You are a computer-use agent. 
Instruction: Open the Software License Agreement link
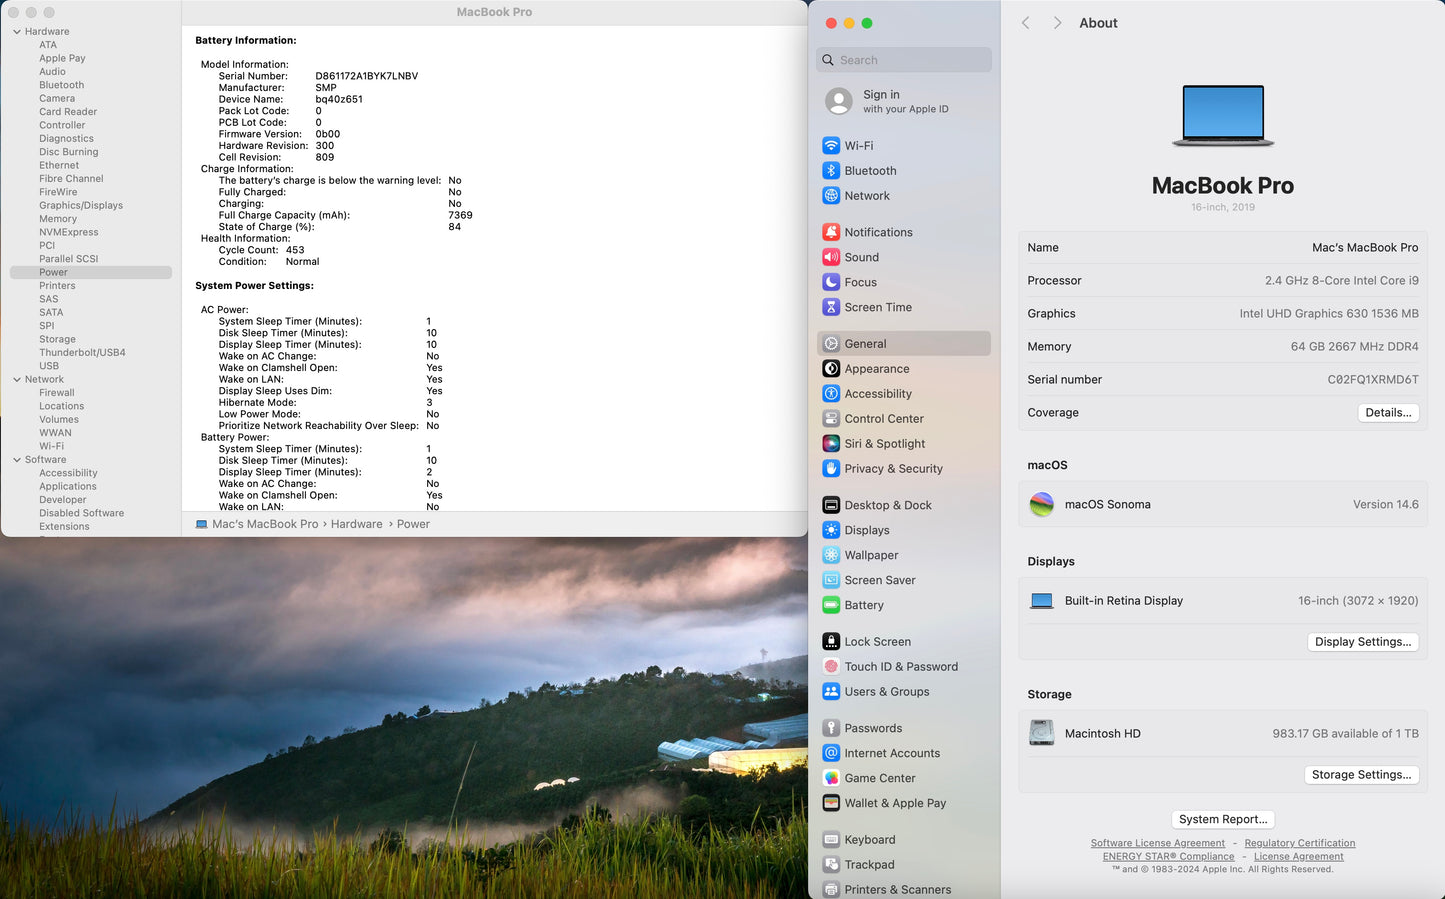[x=1157, y=844]
